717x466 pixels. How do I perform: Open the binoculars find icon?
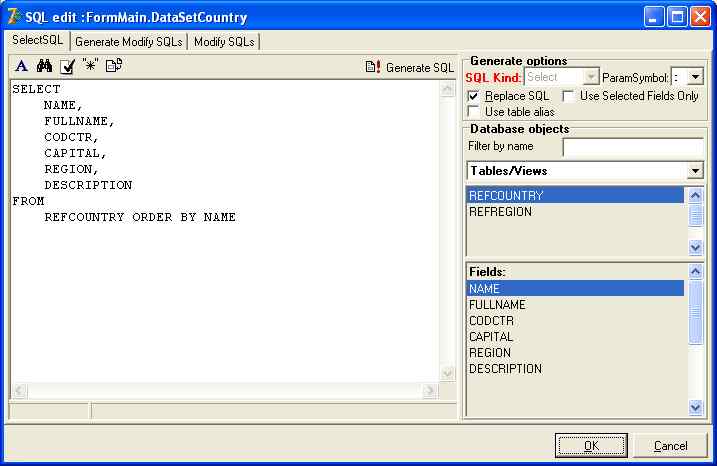(x=44, y=66)
